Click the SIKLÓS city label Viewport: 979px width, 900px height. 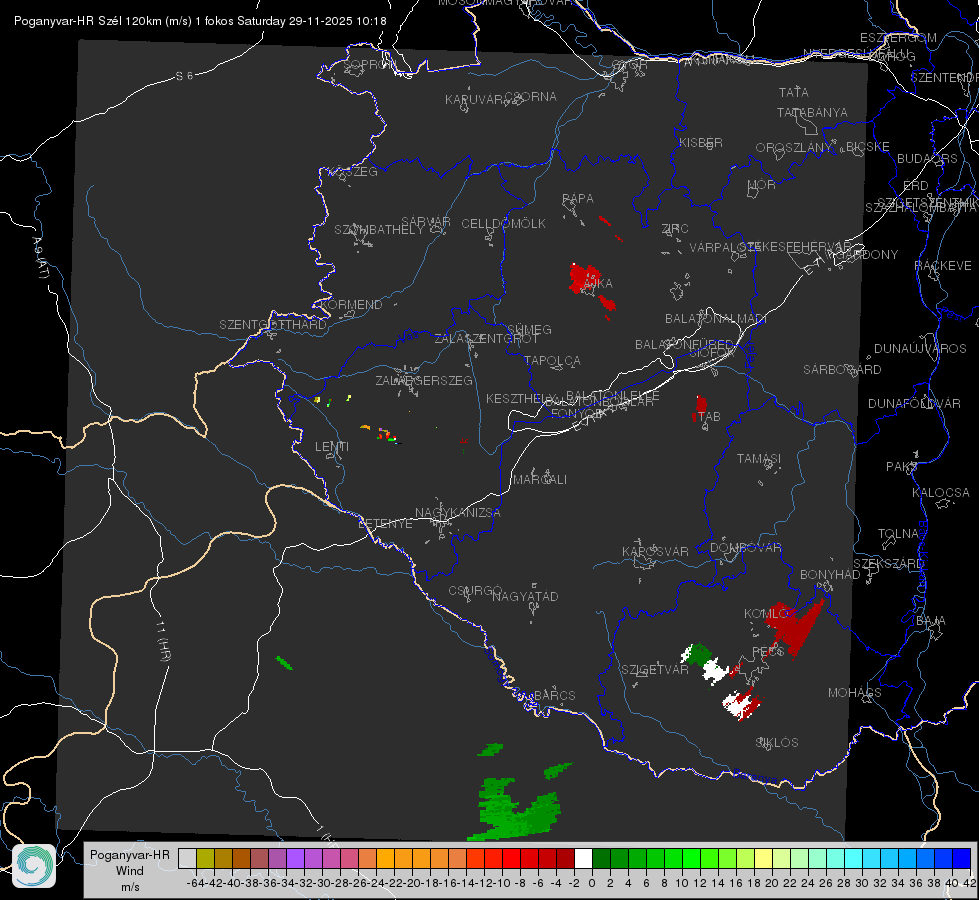click(777, 743)
